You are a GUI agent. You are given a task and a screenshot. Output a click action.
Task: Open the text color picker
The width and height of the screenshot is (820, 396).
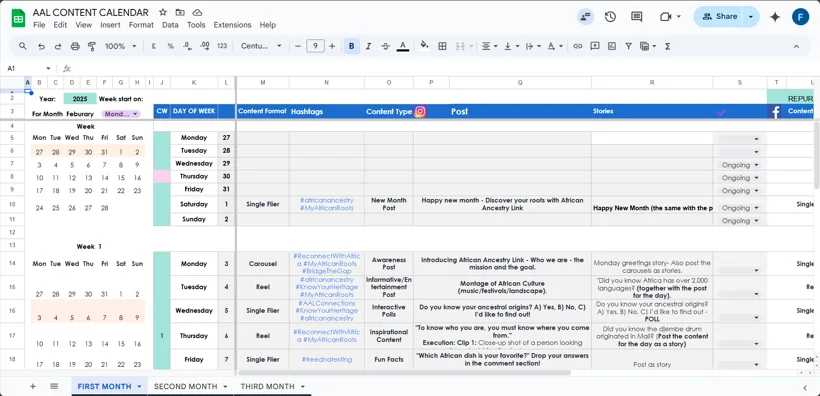(x=403, y=46)
